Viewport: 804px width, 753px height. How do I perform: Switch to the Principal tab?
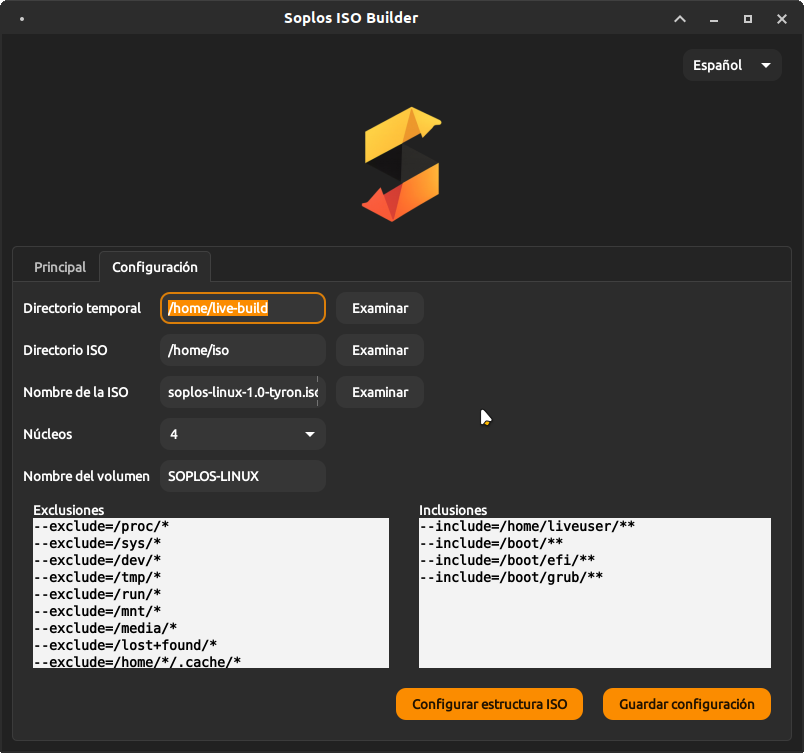coord(60,267)
